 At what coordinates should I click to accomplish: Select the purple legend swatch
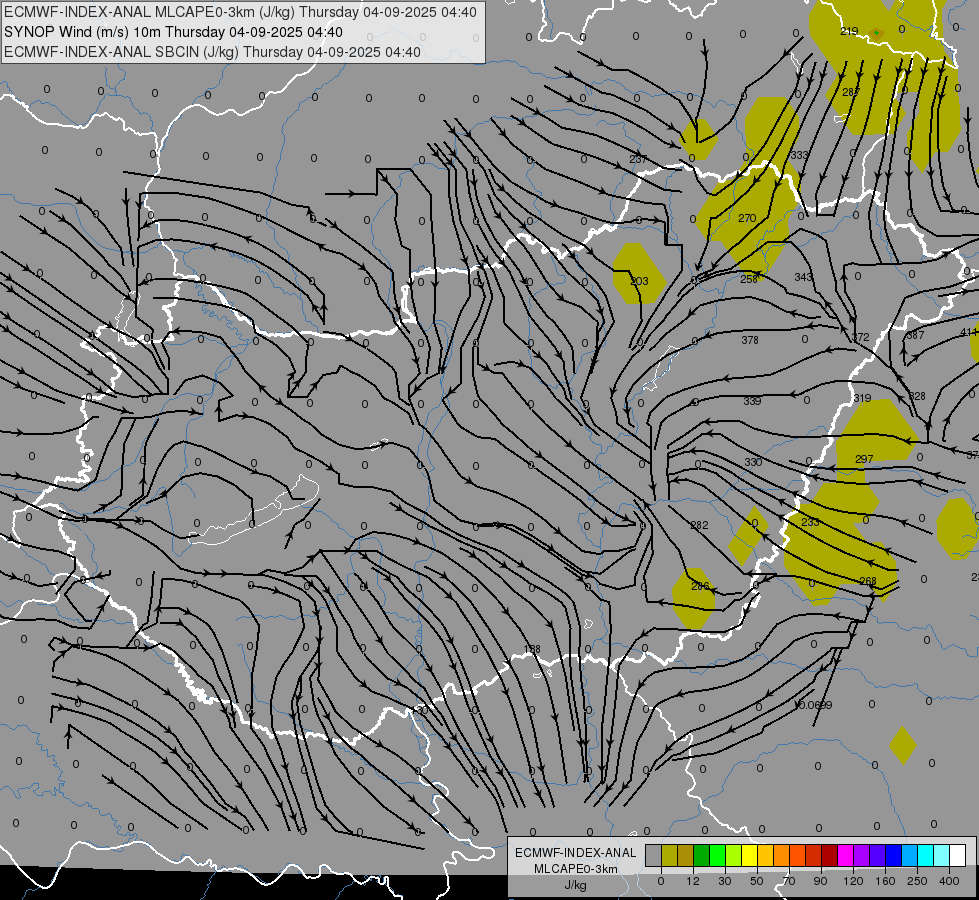(x=862, y=855)
